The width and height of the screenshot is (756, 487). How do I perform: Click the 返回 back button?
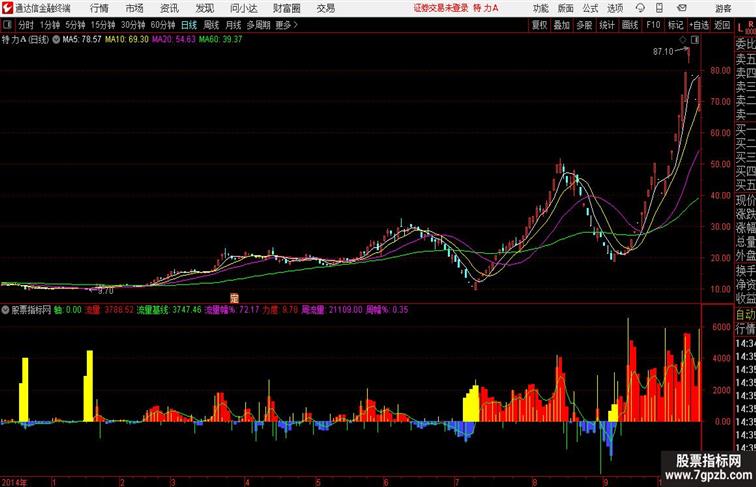point(722,25)
